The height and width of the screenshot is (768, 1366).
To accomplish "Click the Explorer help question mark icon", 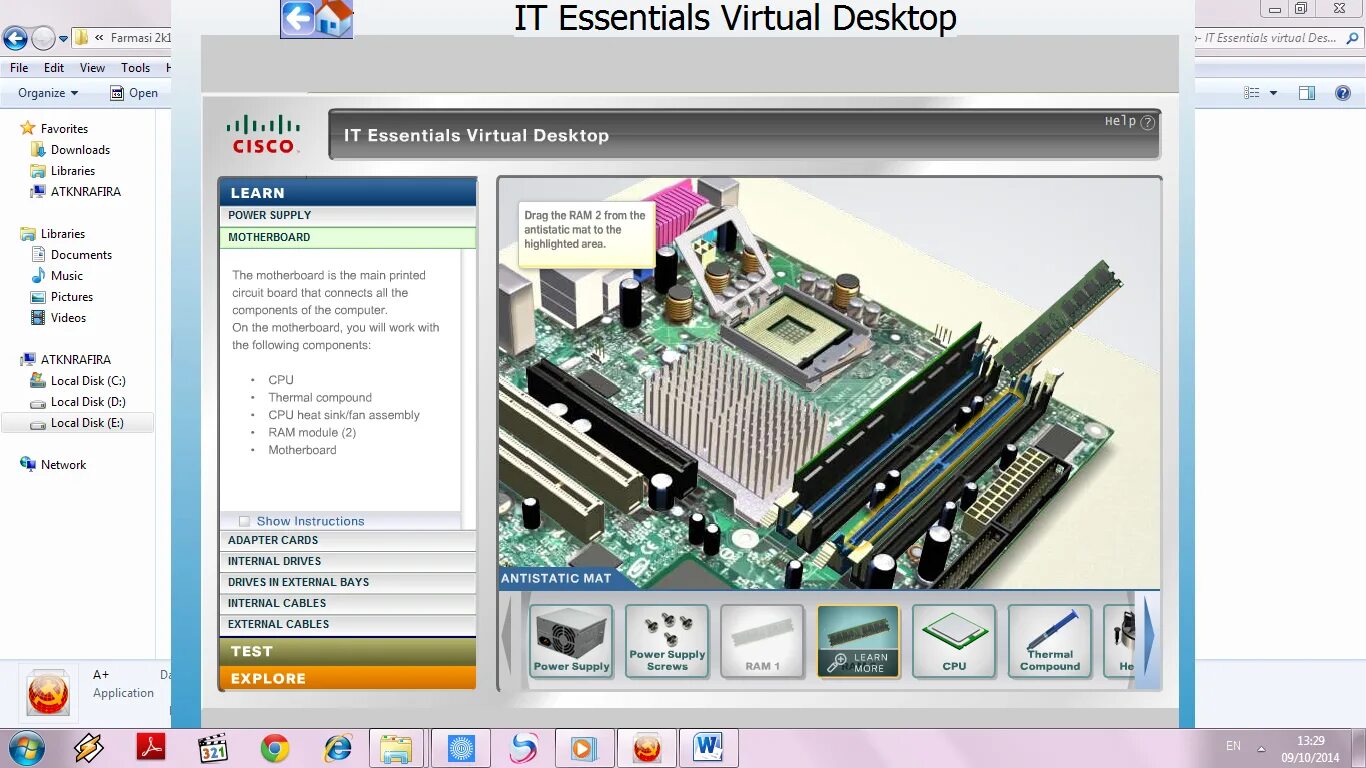I will coord(1343,93).
